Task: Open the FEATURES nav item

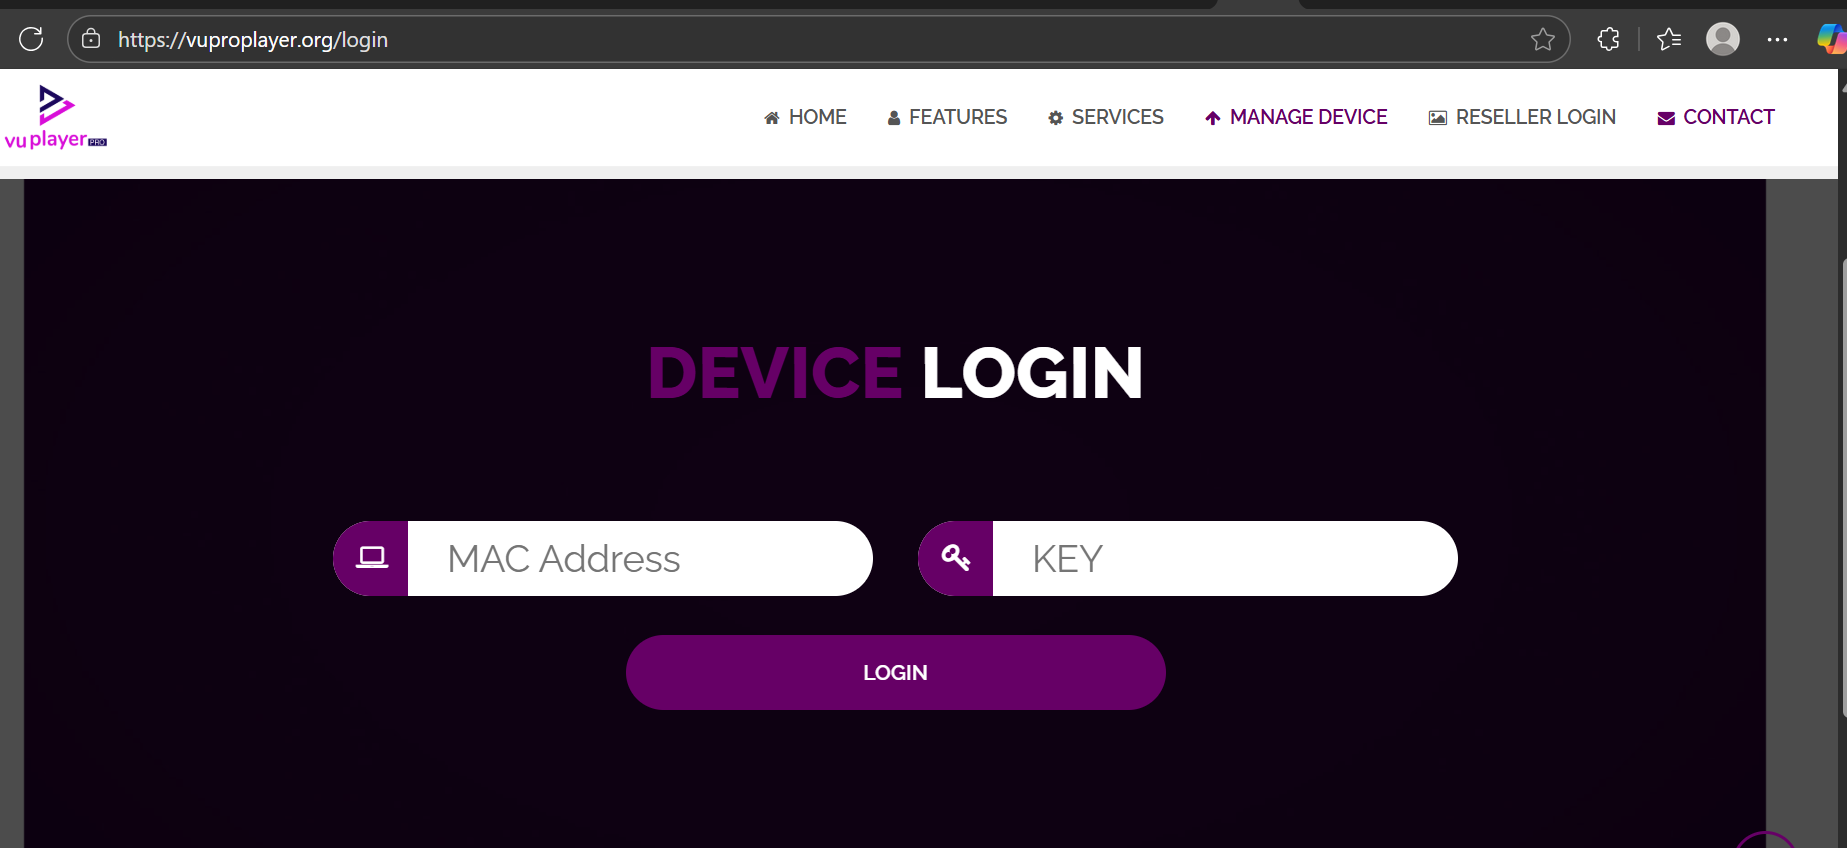Action: (x=947, y=117)
